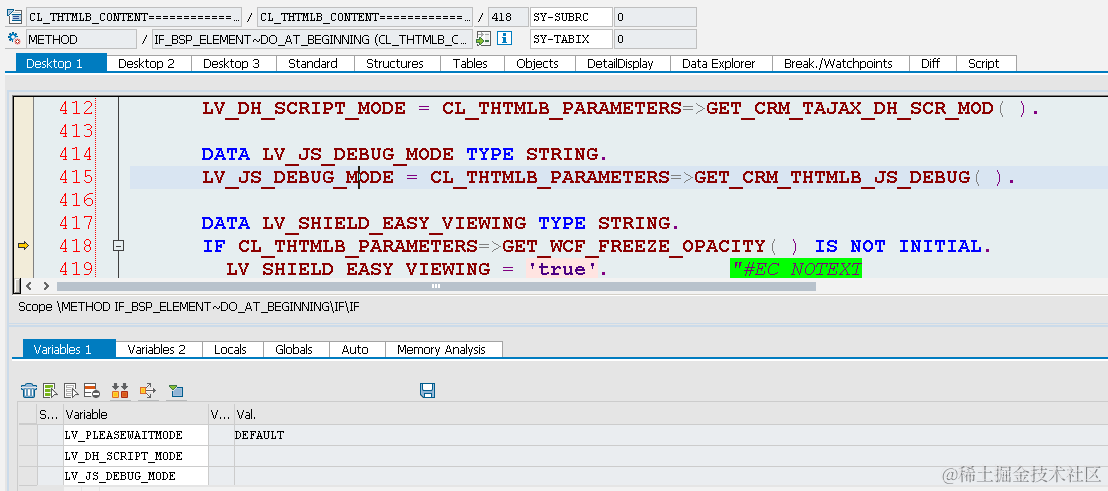Click the gray list-with-arrow icon in variables toolbar
1108x491 pixels.
71,391
